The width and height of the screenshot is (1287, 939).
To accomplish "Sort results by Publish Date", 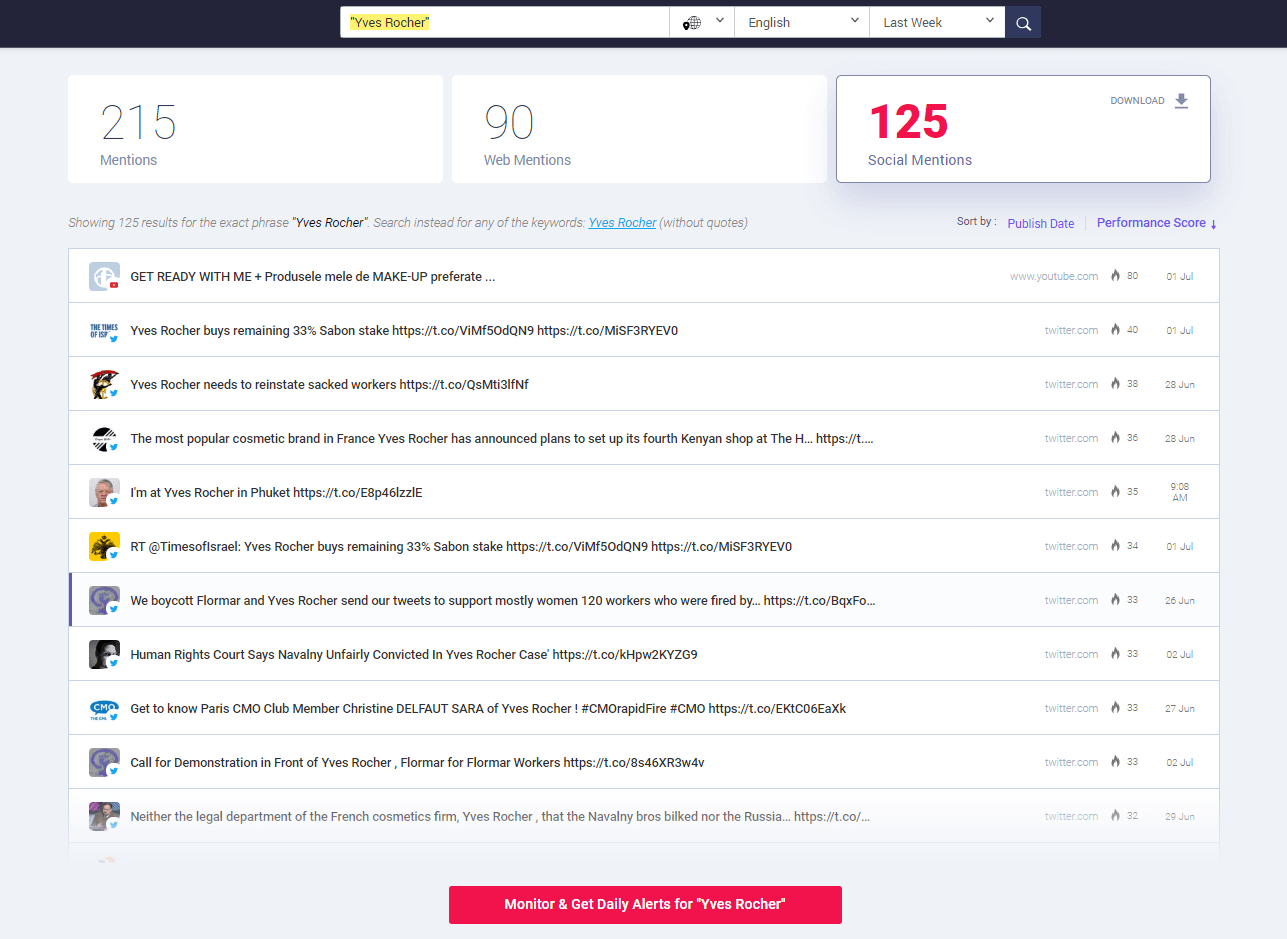I will click(x=1041, y=223).
